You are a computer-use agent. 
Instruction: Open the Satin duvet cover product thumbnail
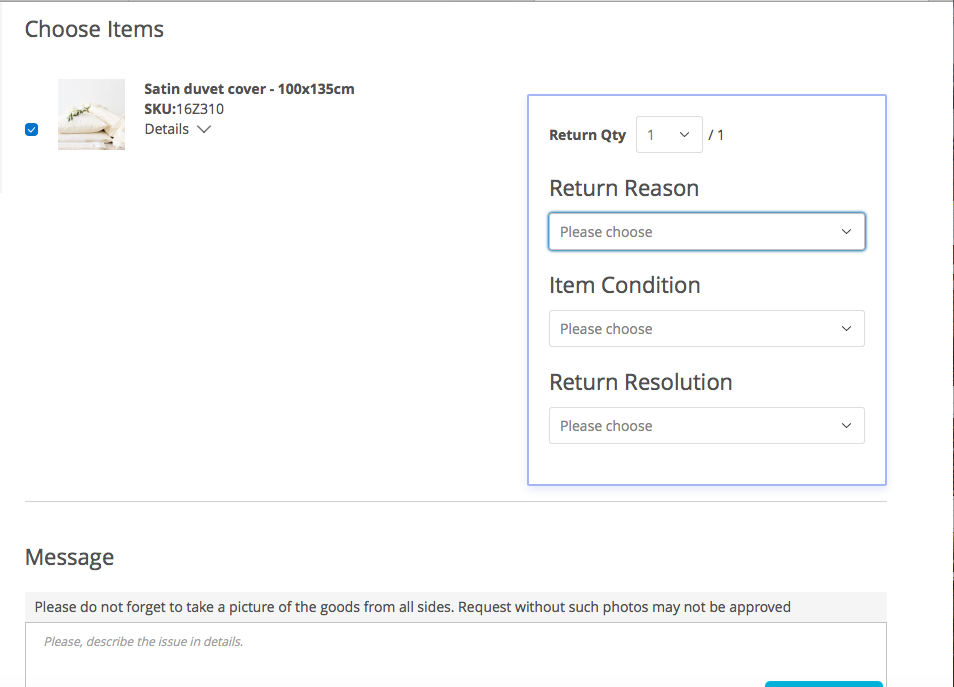point(91,114)
